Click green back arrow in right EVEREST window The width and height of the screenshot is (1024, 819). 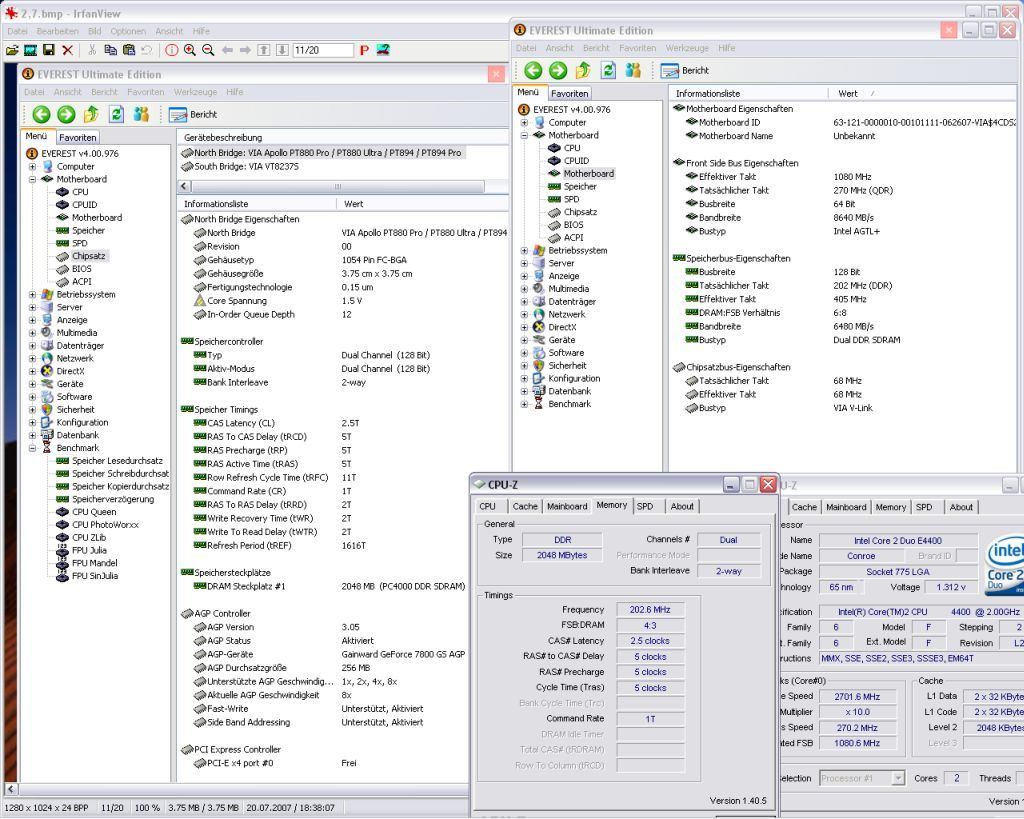pos(533,71)
